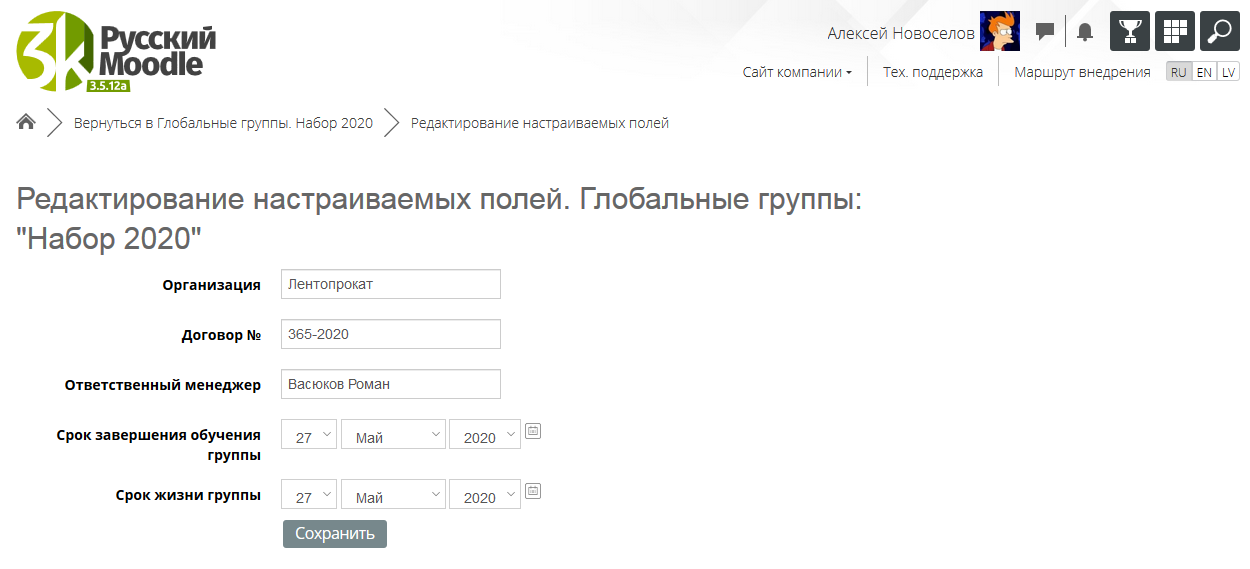This screenshot has height=569, width=1250.
Task: Switch site language to LV
Action: click(1228, 72)
